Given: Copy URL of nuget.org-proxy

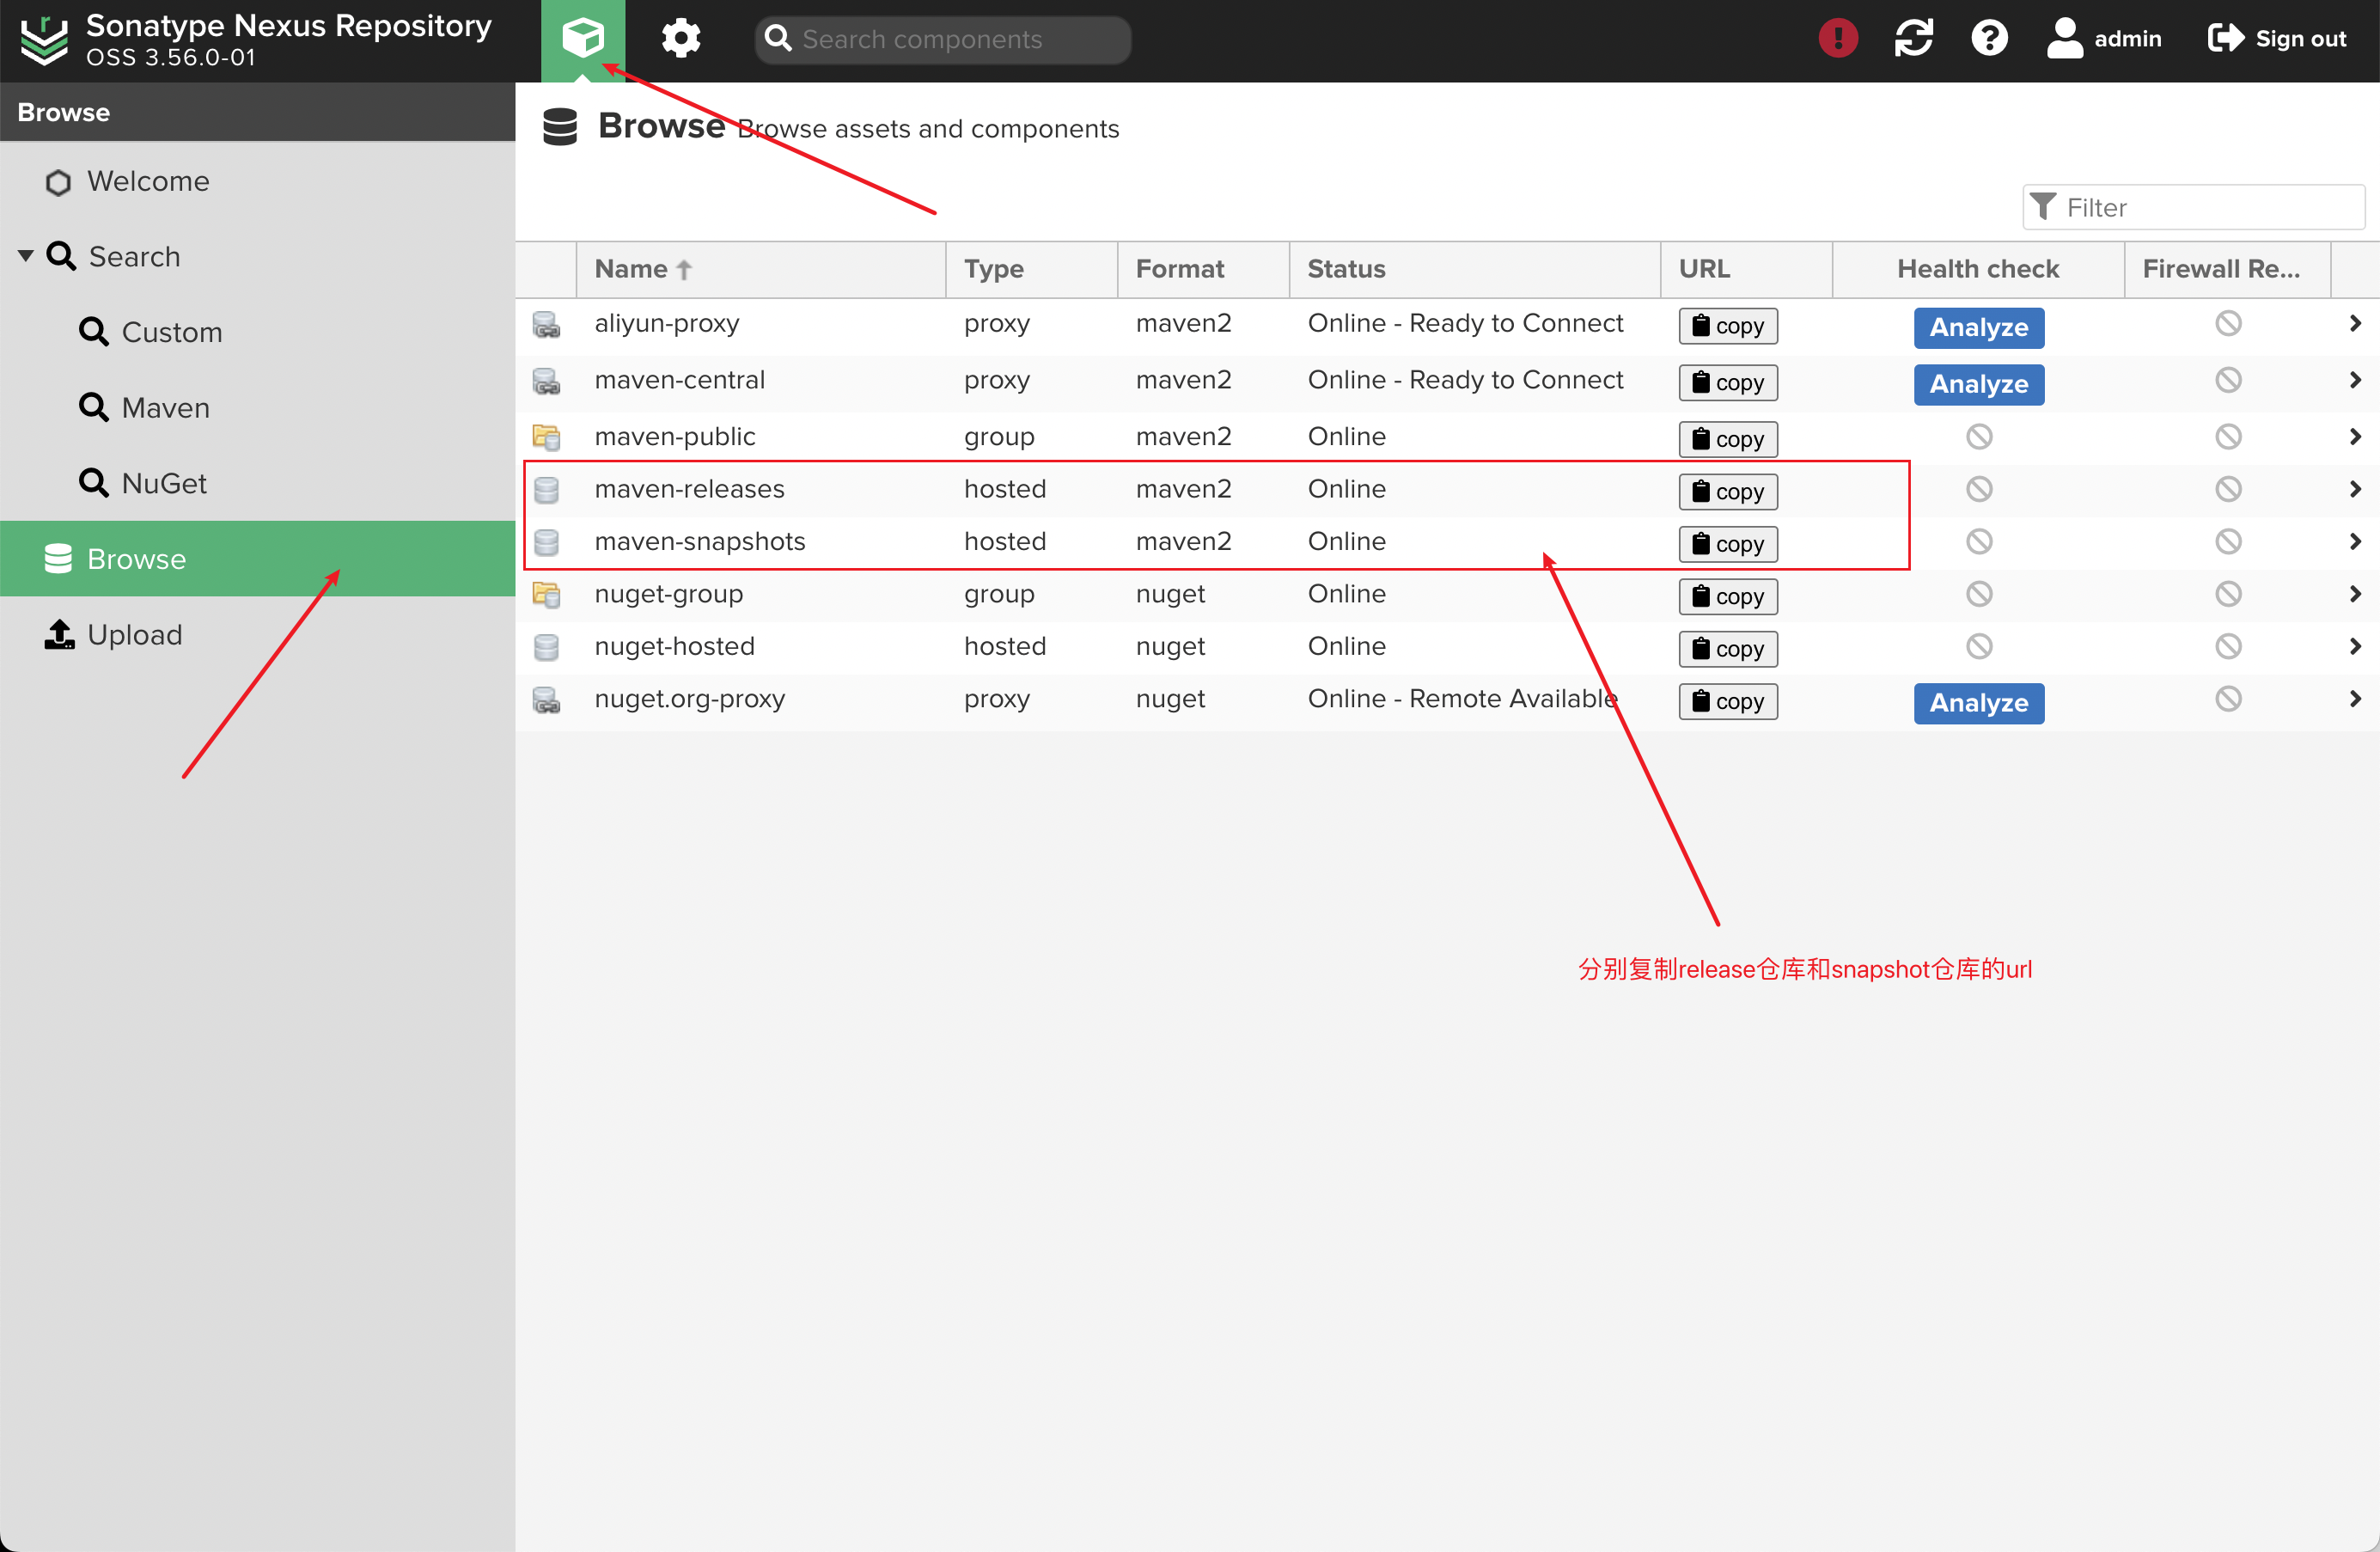Looking at the screenshot, I should [1728, 702].
